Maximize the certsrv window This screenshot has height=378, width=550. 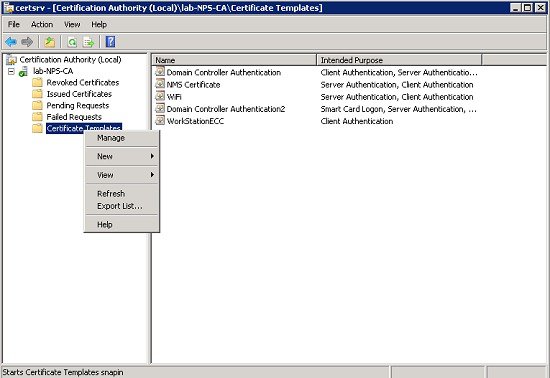click(527, 8)
